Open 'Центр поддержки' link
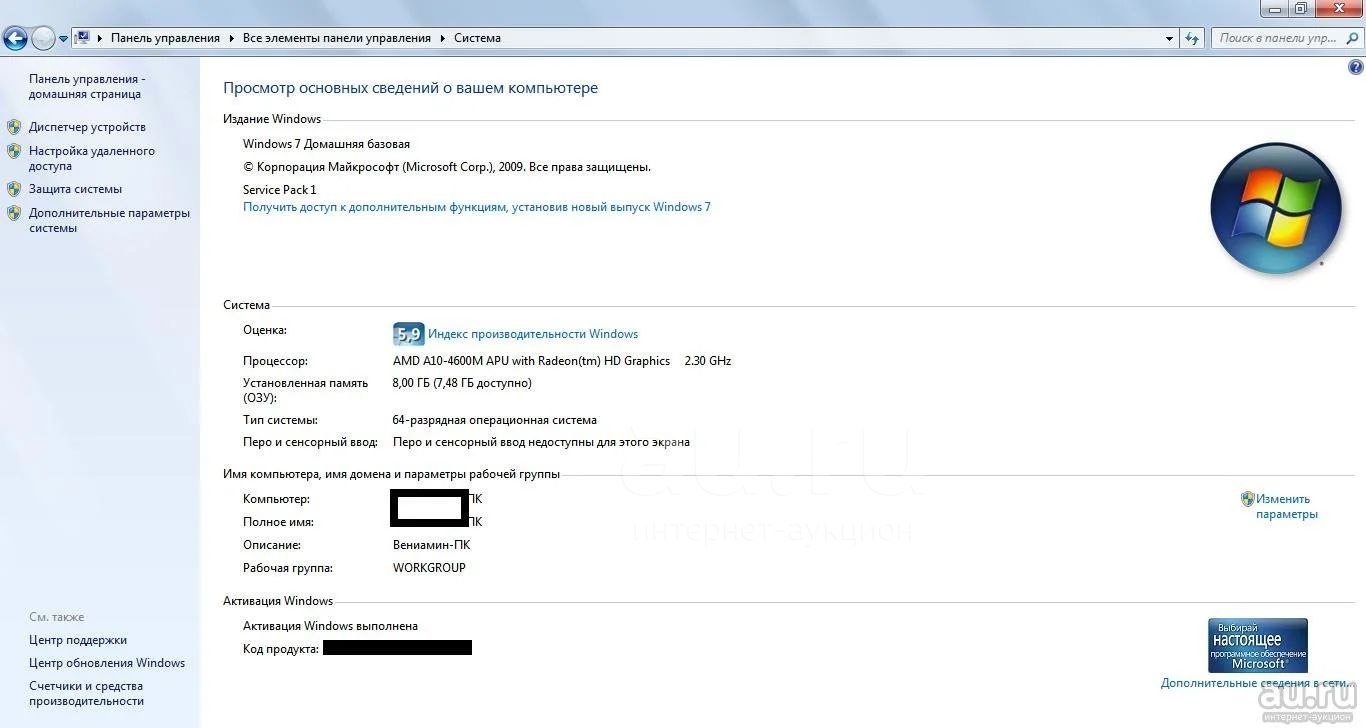Image resolution: width=1366 pixels, height=728 pixels. click(x=78, y=640)
